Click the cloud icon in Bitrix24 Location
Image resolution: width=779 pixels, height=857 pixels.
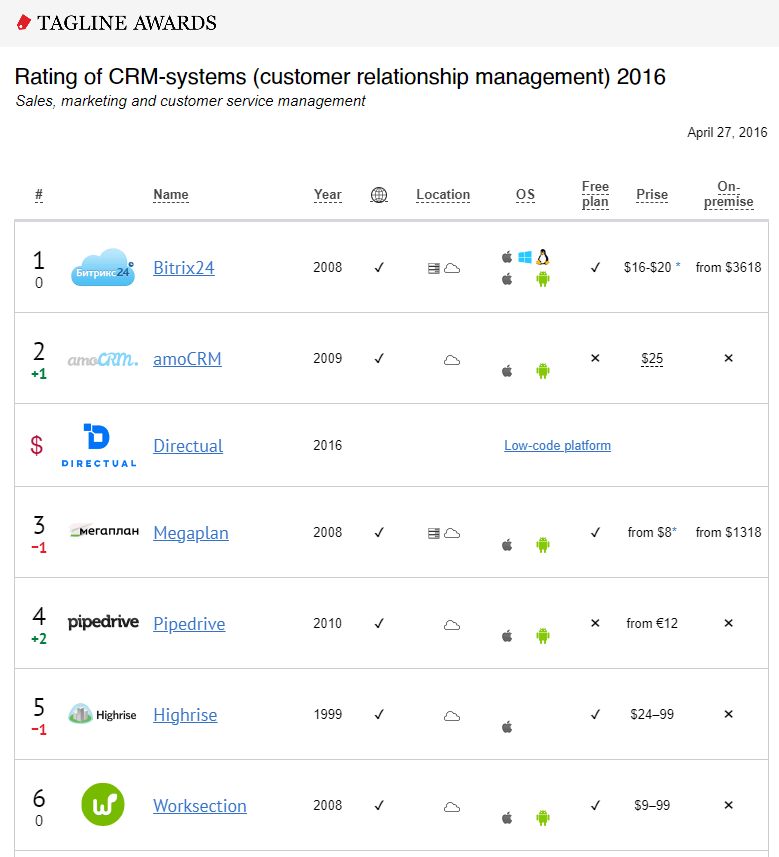[x=452, y=268]
